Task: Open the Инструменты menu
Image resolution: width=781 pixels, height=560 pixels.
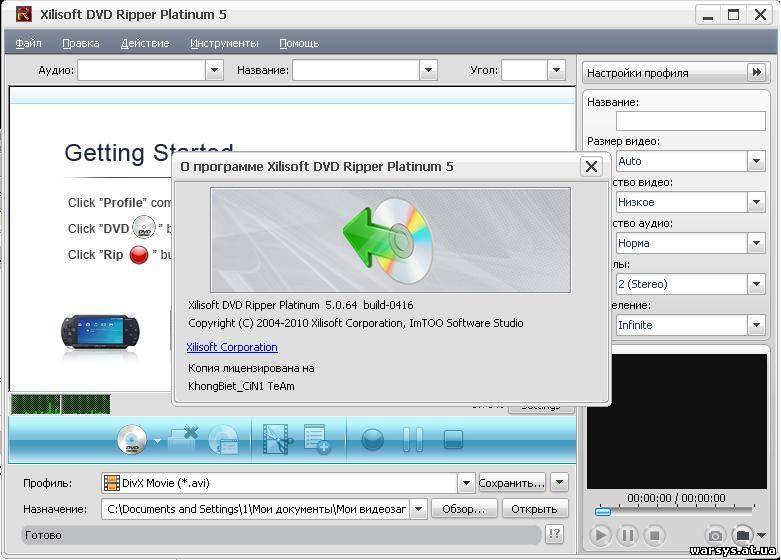Action: click(x=224, y=43)
